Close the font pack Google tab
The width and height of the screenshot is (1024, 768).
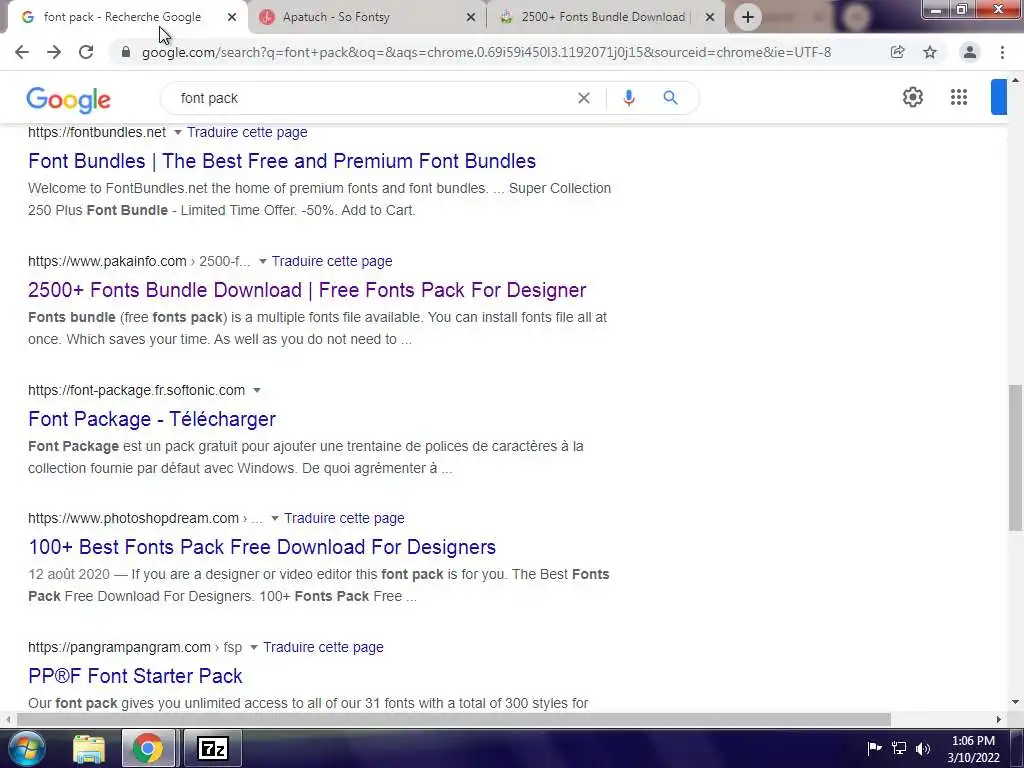(x=232, y=17)
